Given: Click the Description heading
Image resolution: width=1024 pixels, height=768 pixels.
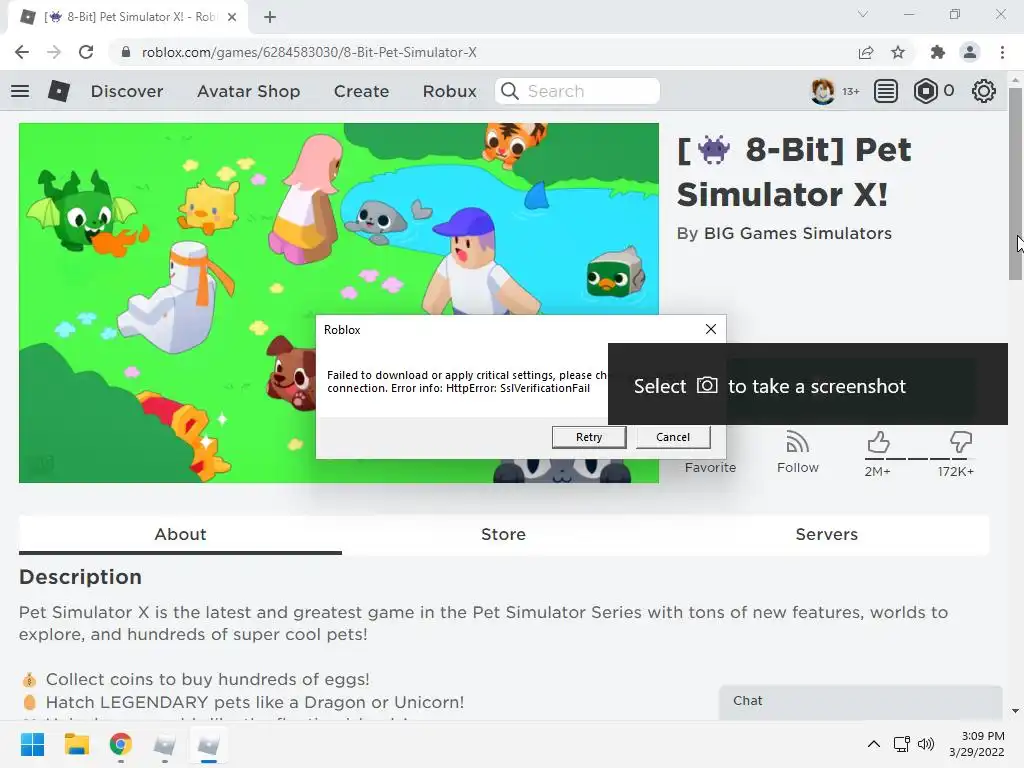Looking at the screenshot, I should coord(80,577).
